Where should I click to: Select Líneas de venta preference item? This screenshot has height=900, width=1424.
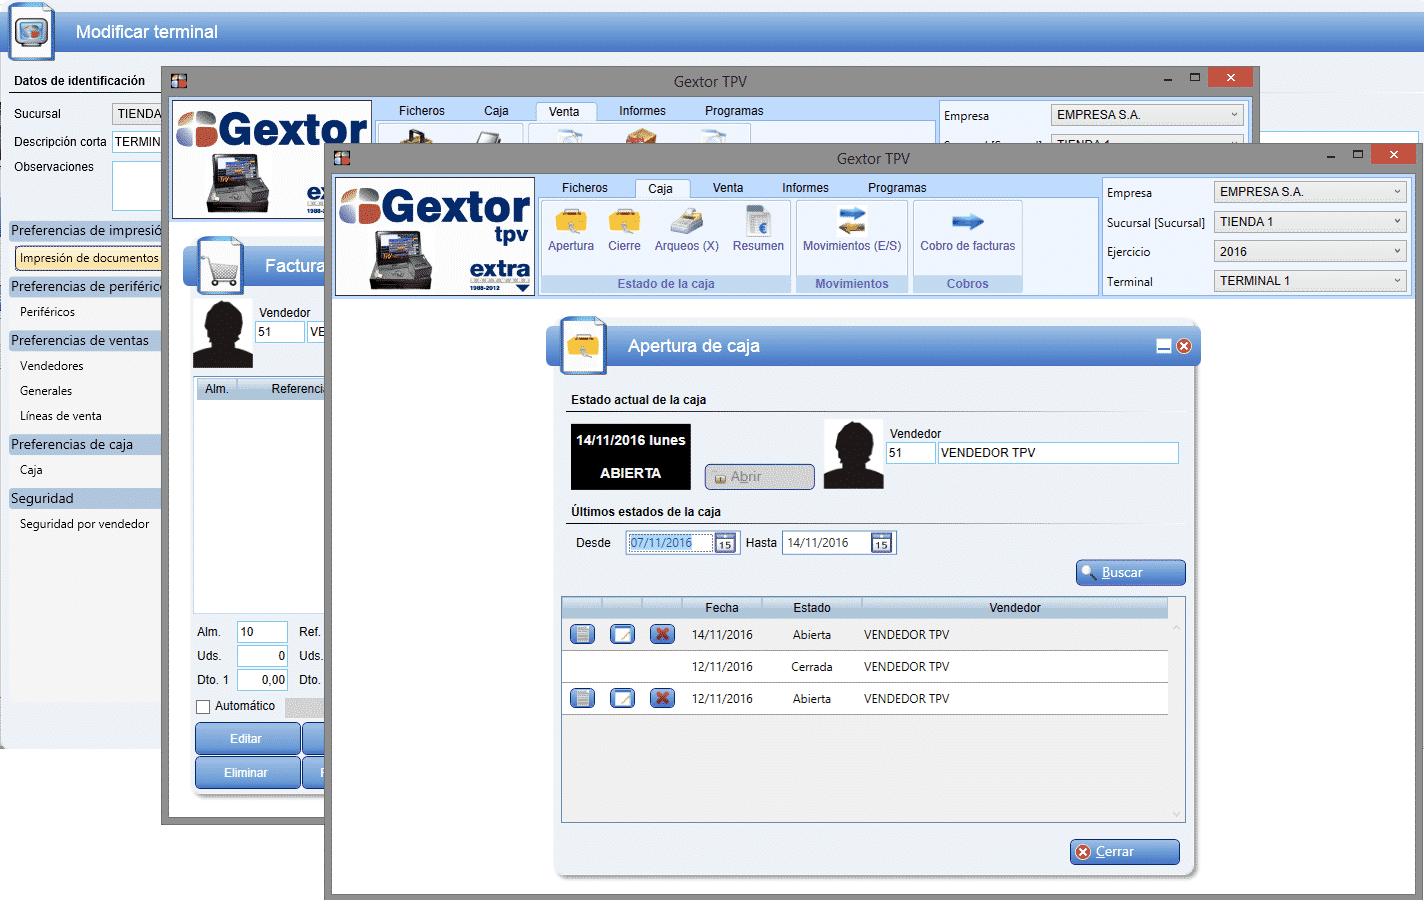[60, 416]
